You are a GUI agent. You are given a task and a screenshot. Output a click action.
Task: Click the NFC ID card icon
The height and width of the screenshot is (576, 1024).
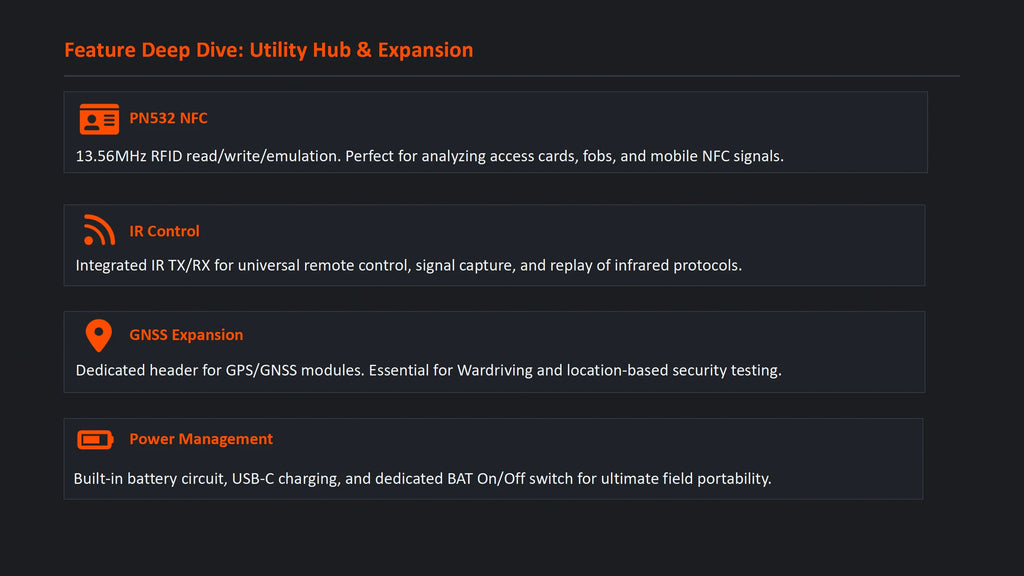(x=99, y=119)
